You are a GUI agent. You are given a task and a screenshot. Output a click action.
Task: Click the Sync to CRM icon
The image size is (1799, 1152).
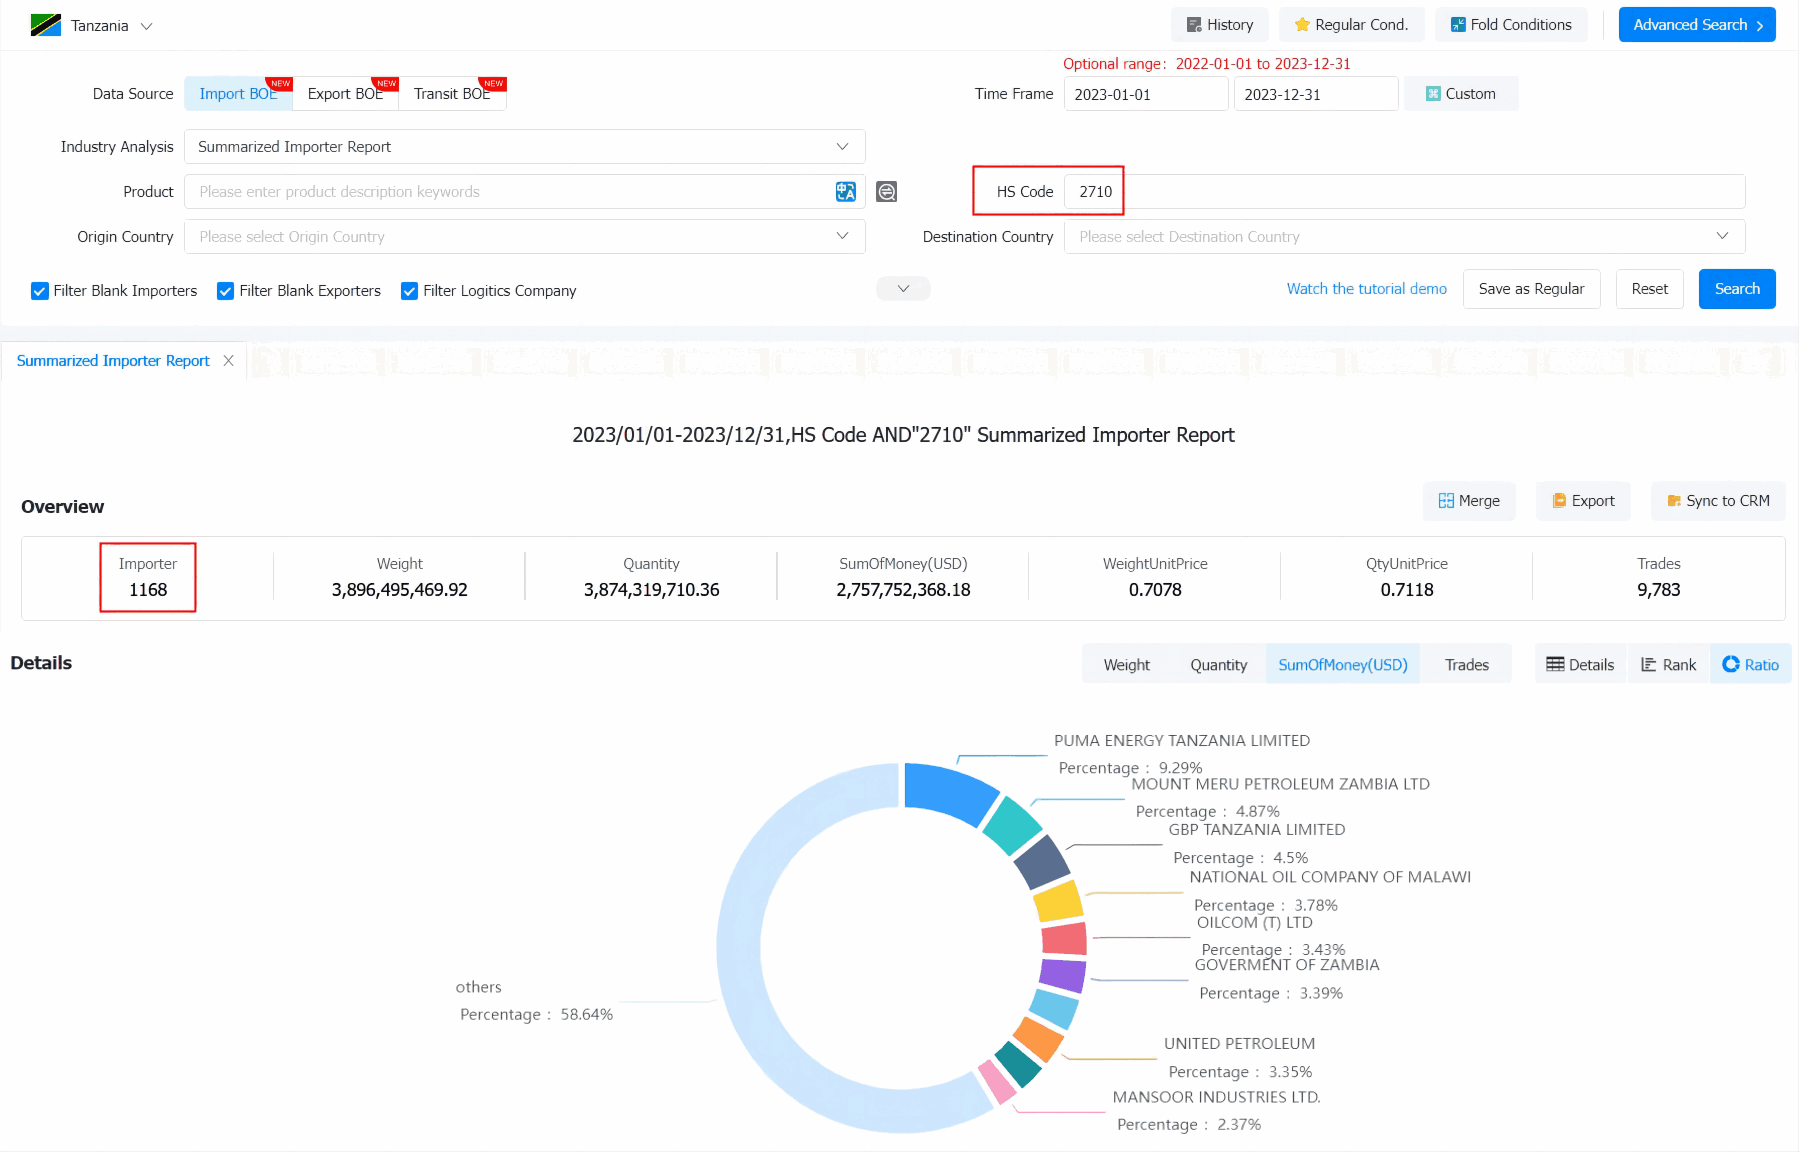[1674, 501]
